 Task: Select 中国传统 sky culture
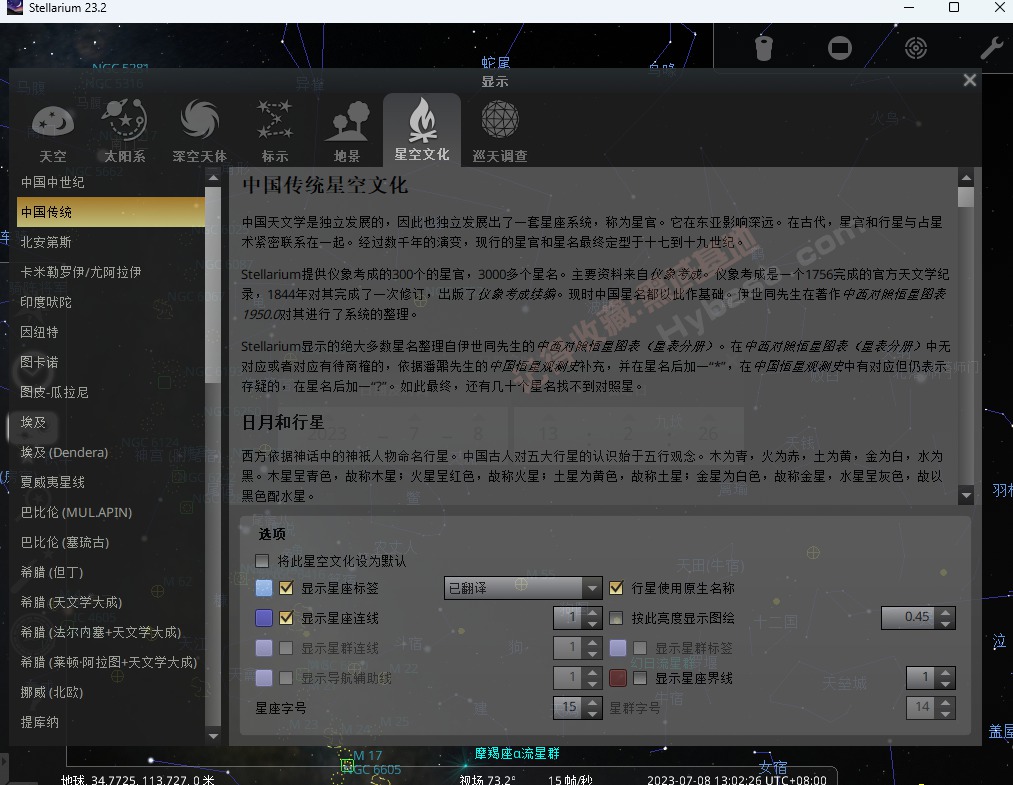110,212
